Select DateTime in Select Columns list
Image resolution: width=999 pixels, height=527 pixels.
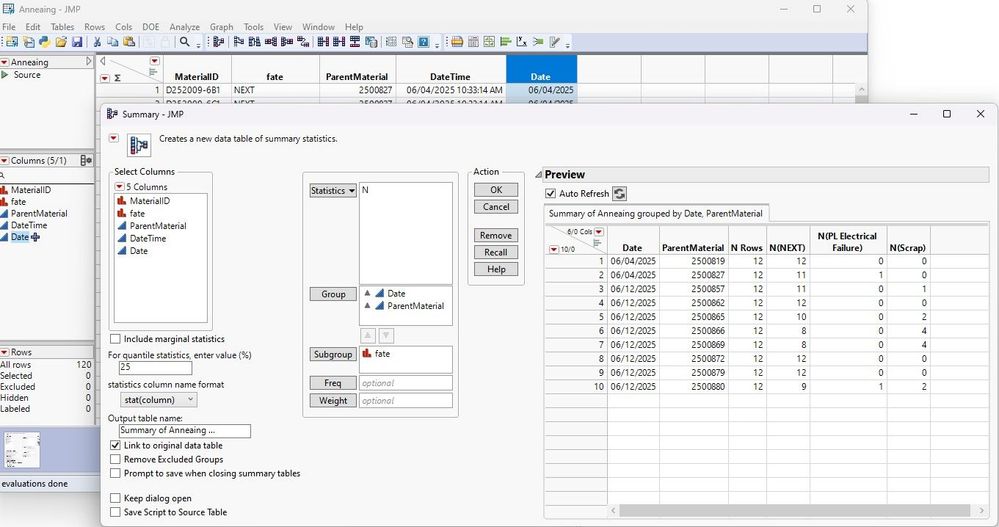point(148,238)
